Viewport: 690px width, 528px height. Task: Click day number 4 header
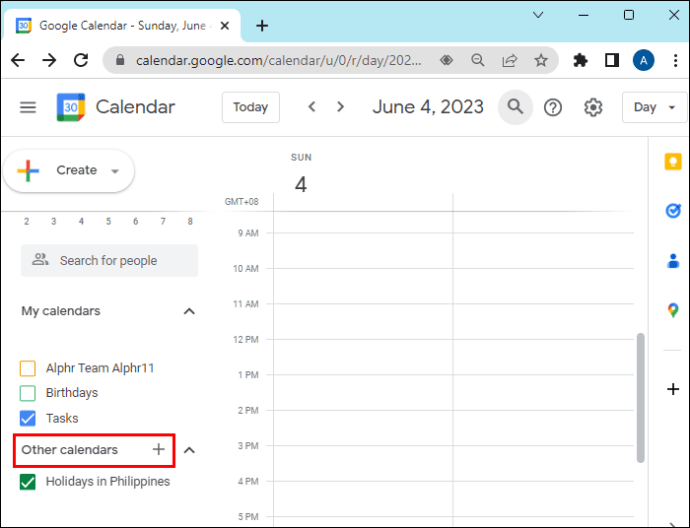301,184
